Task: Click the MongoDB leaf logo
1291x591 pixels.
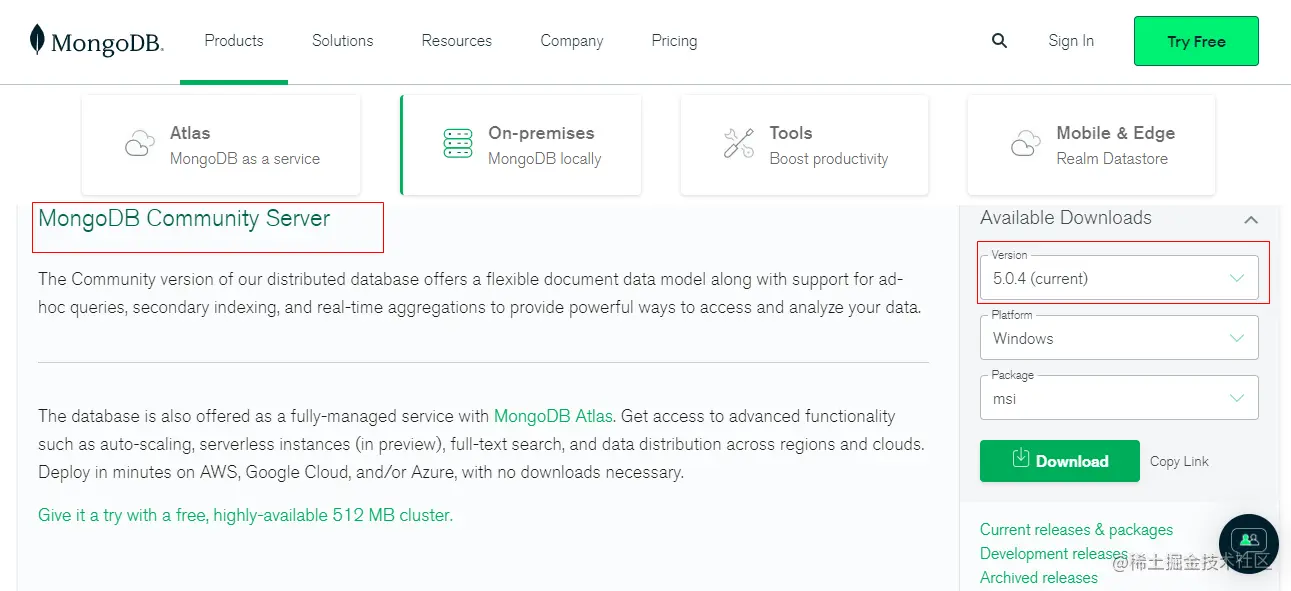Action: (x=37, y=40)
